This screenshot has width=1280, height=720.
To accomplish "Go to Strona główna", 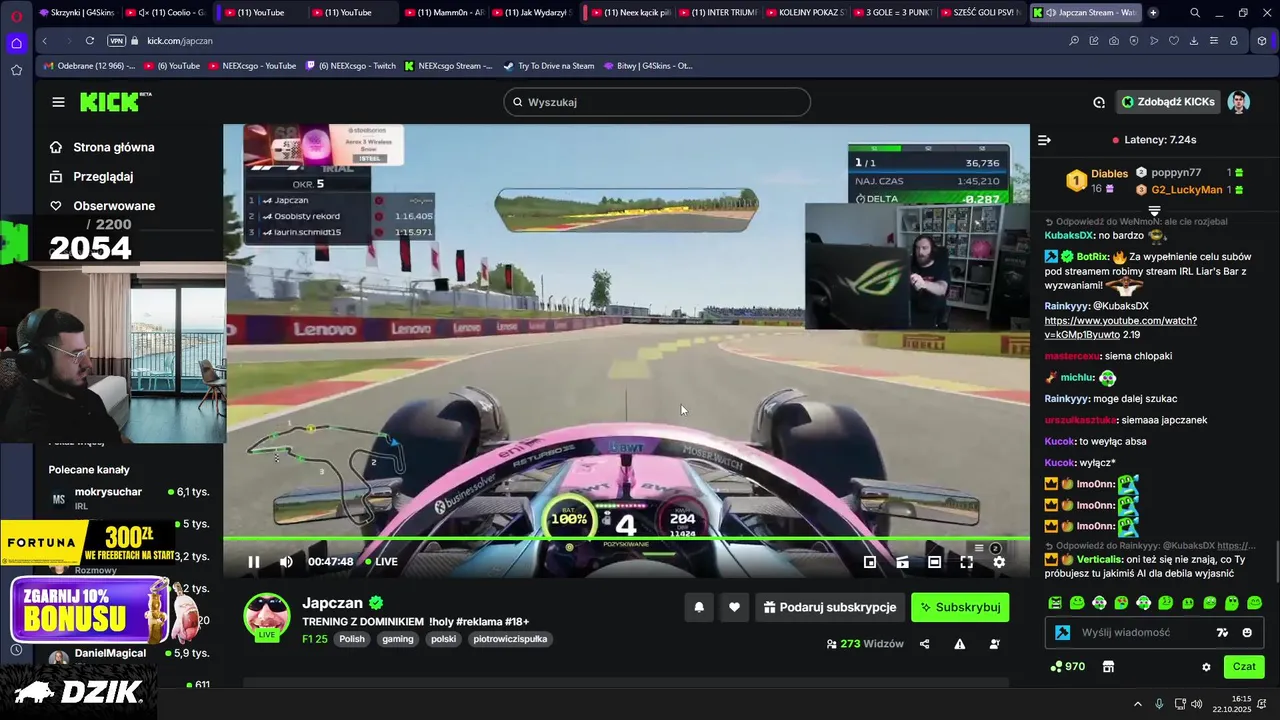I will [x=102, y=147].
